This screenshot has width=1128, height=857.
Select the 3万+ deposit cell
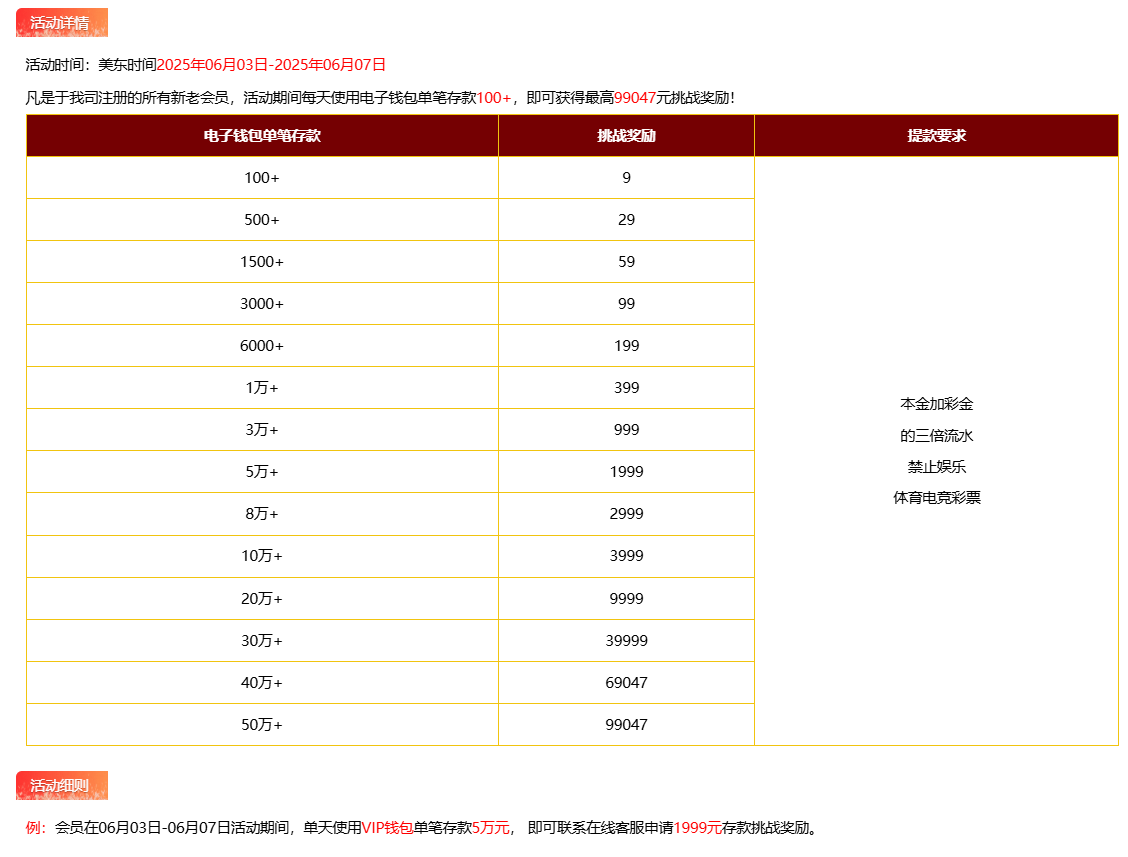coord(262,430)
